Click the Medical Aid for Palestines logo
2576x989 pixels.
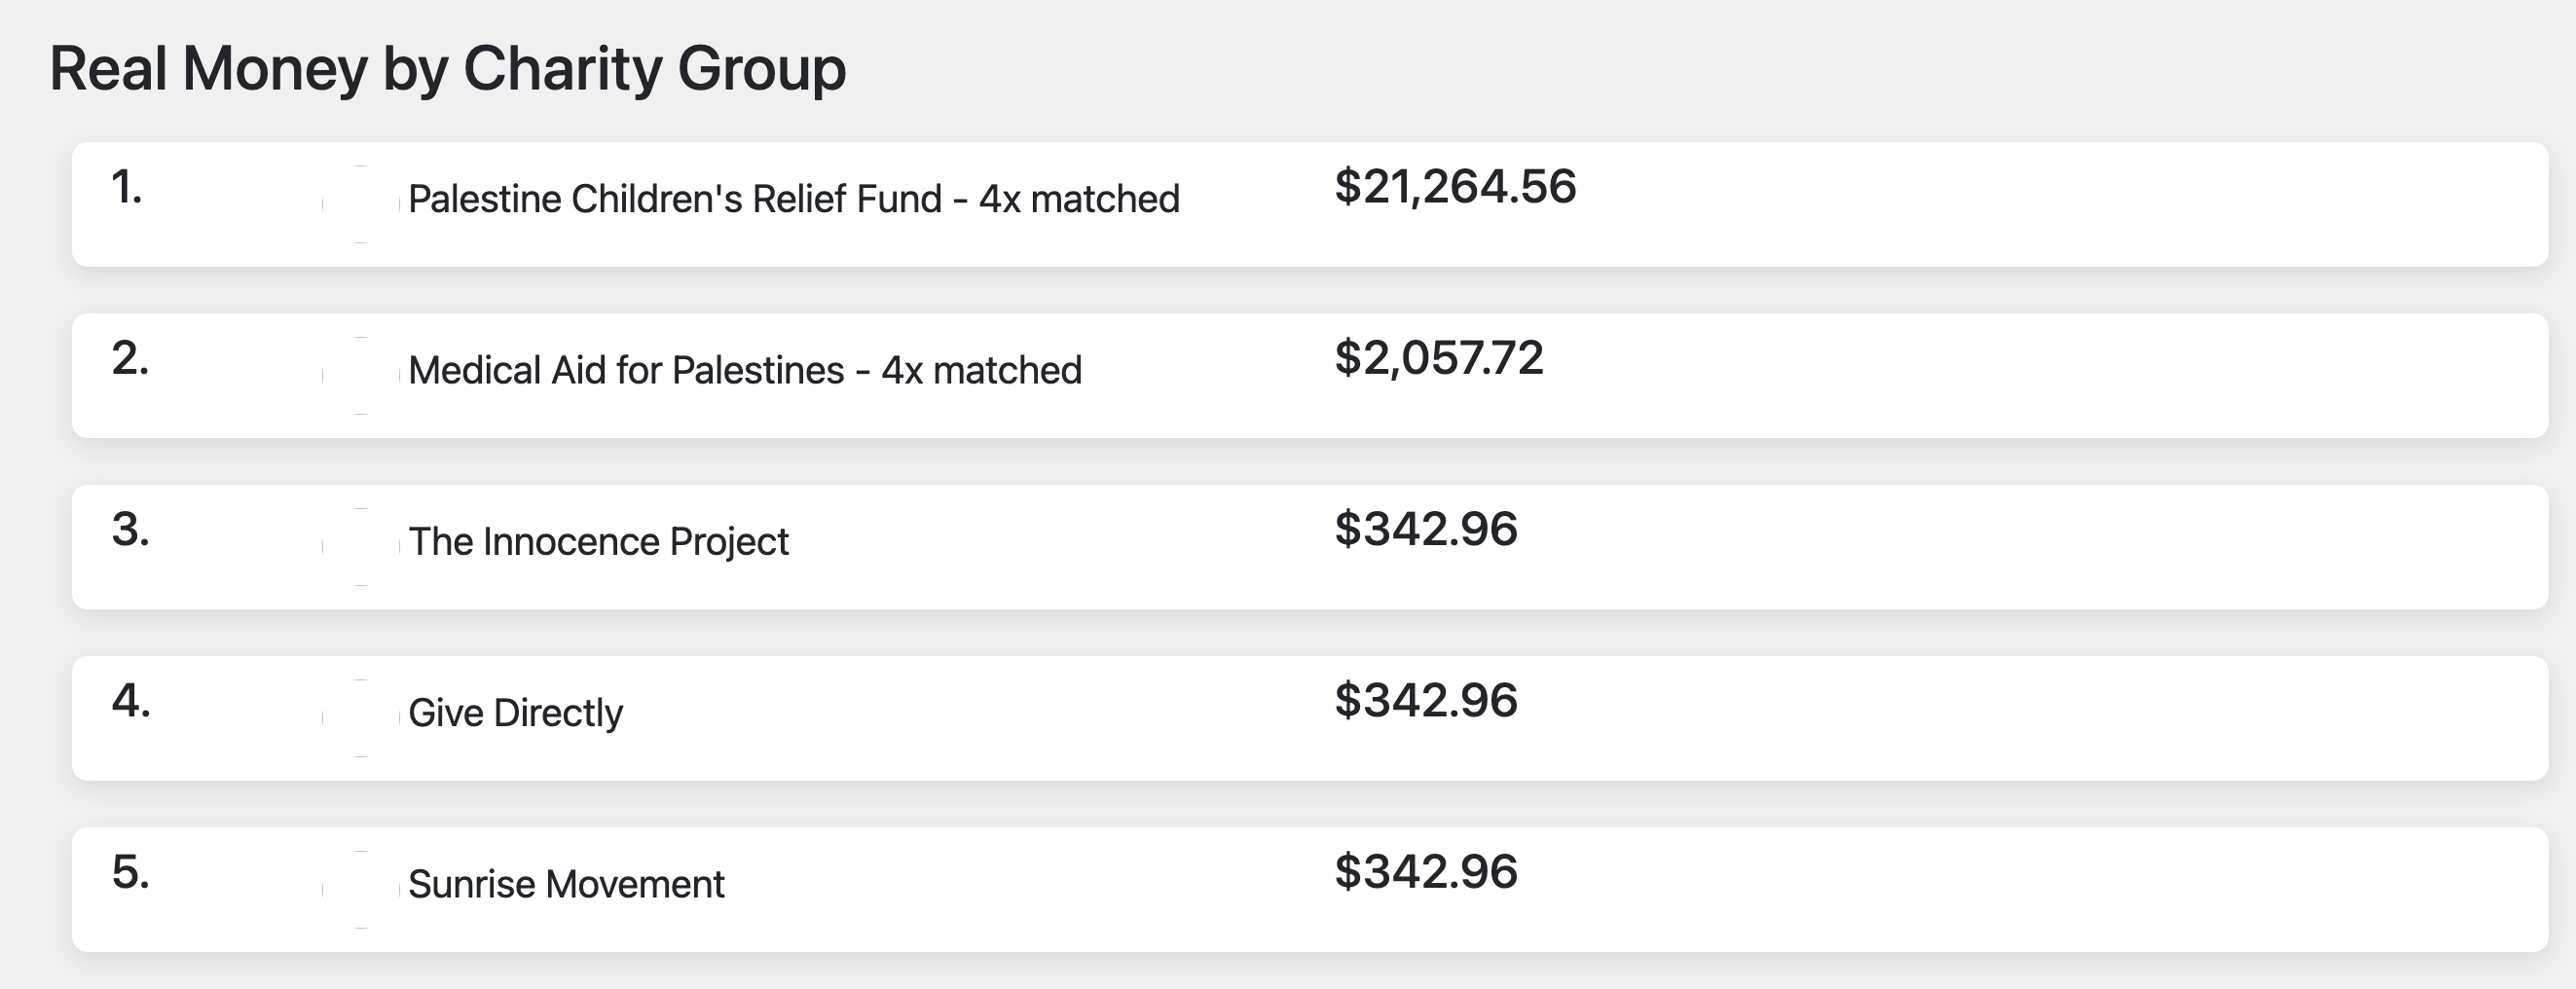(361, 376)
